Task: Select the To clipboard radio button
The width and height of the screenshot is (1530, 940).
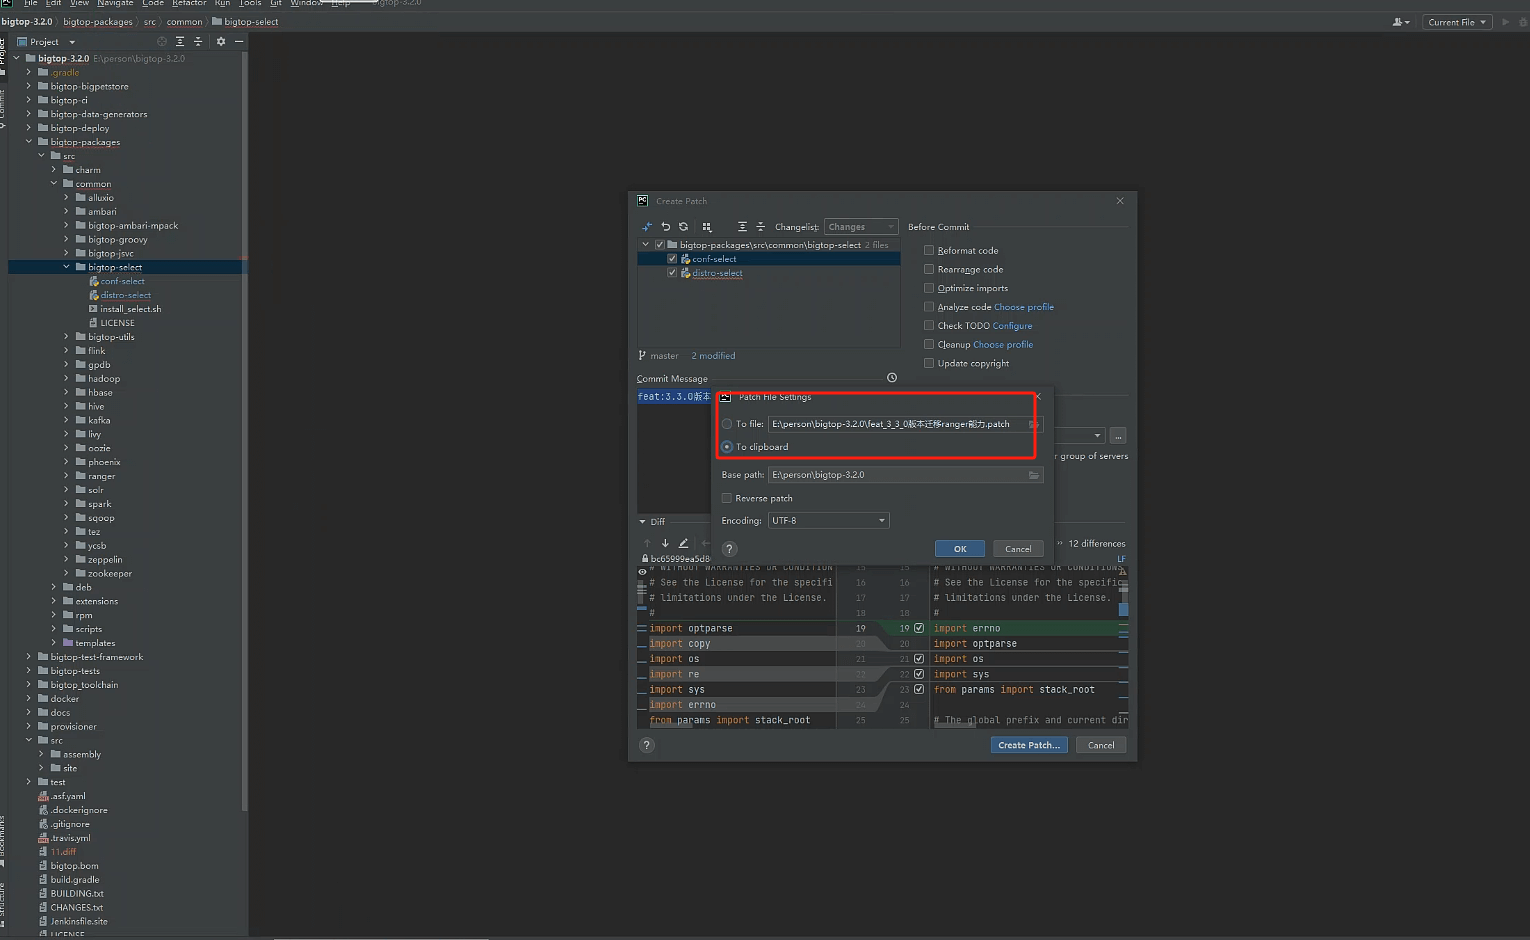Action: 727,447
